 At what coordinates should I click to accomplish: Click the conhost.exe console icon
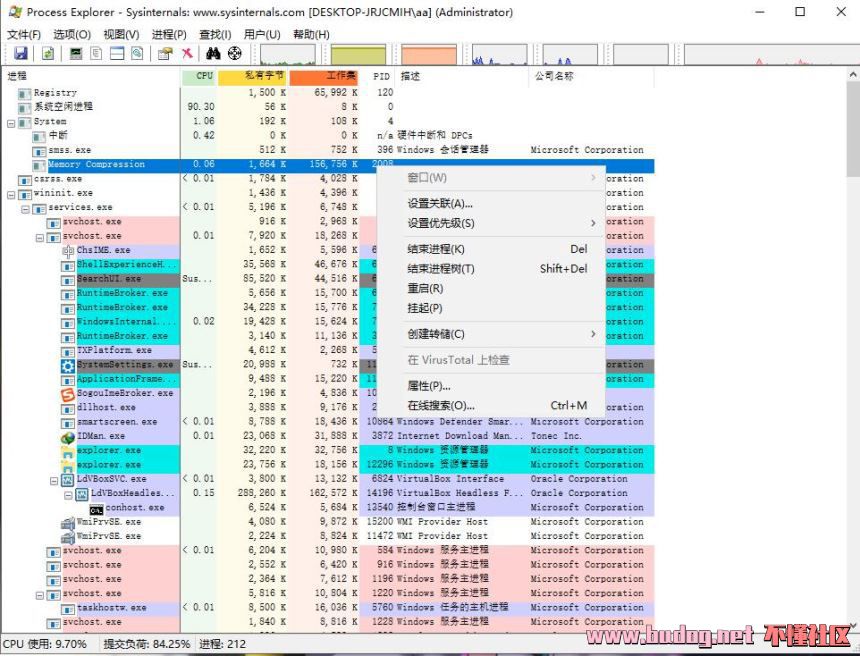[x=96, y=508]
